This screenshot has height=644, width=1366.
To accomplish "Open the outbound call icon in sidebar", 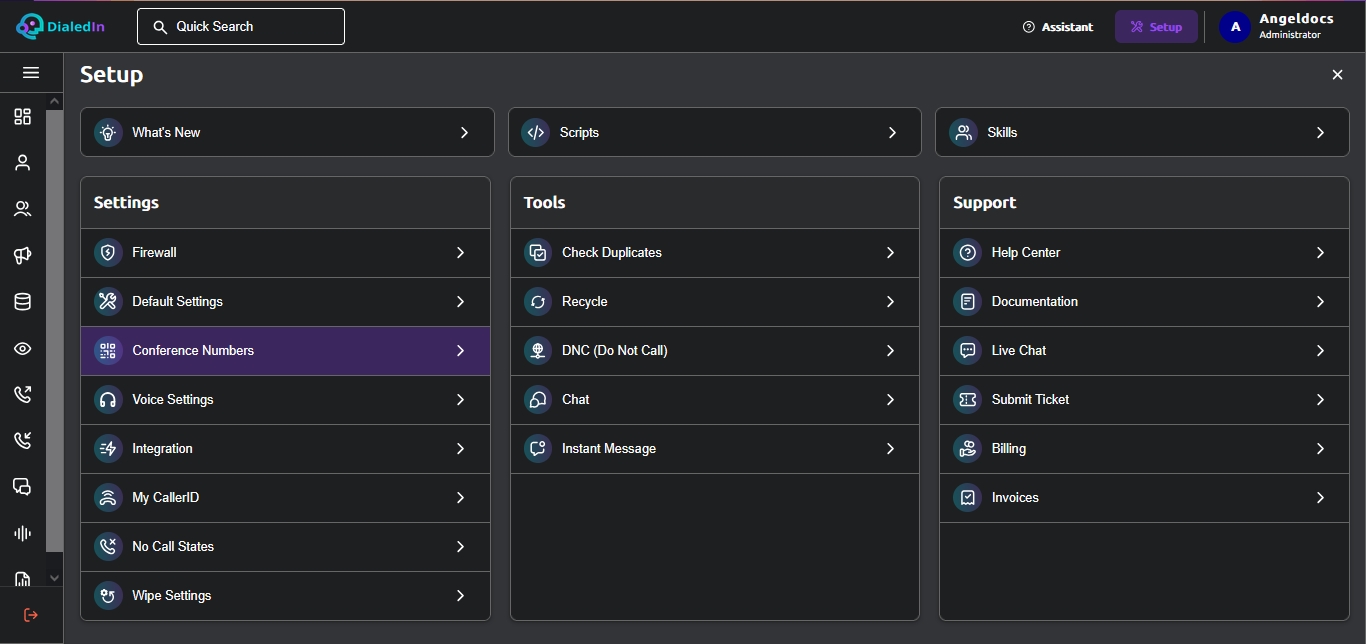I will point(22,394).
